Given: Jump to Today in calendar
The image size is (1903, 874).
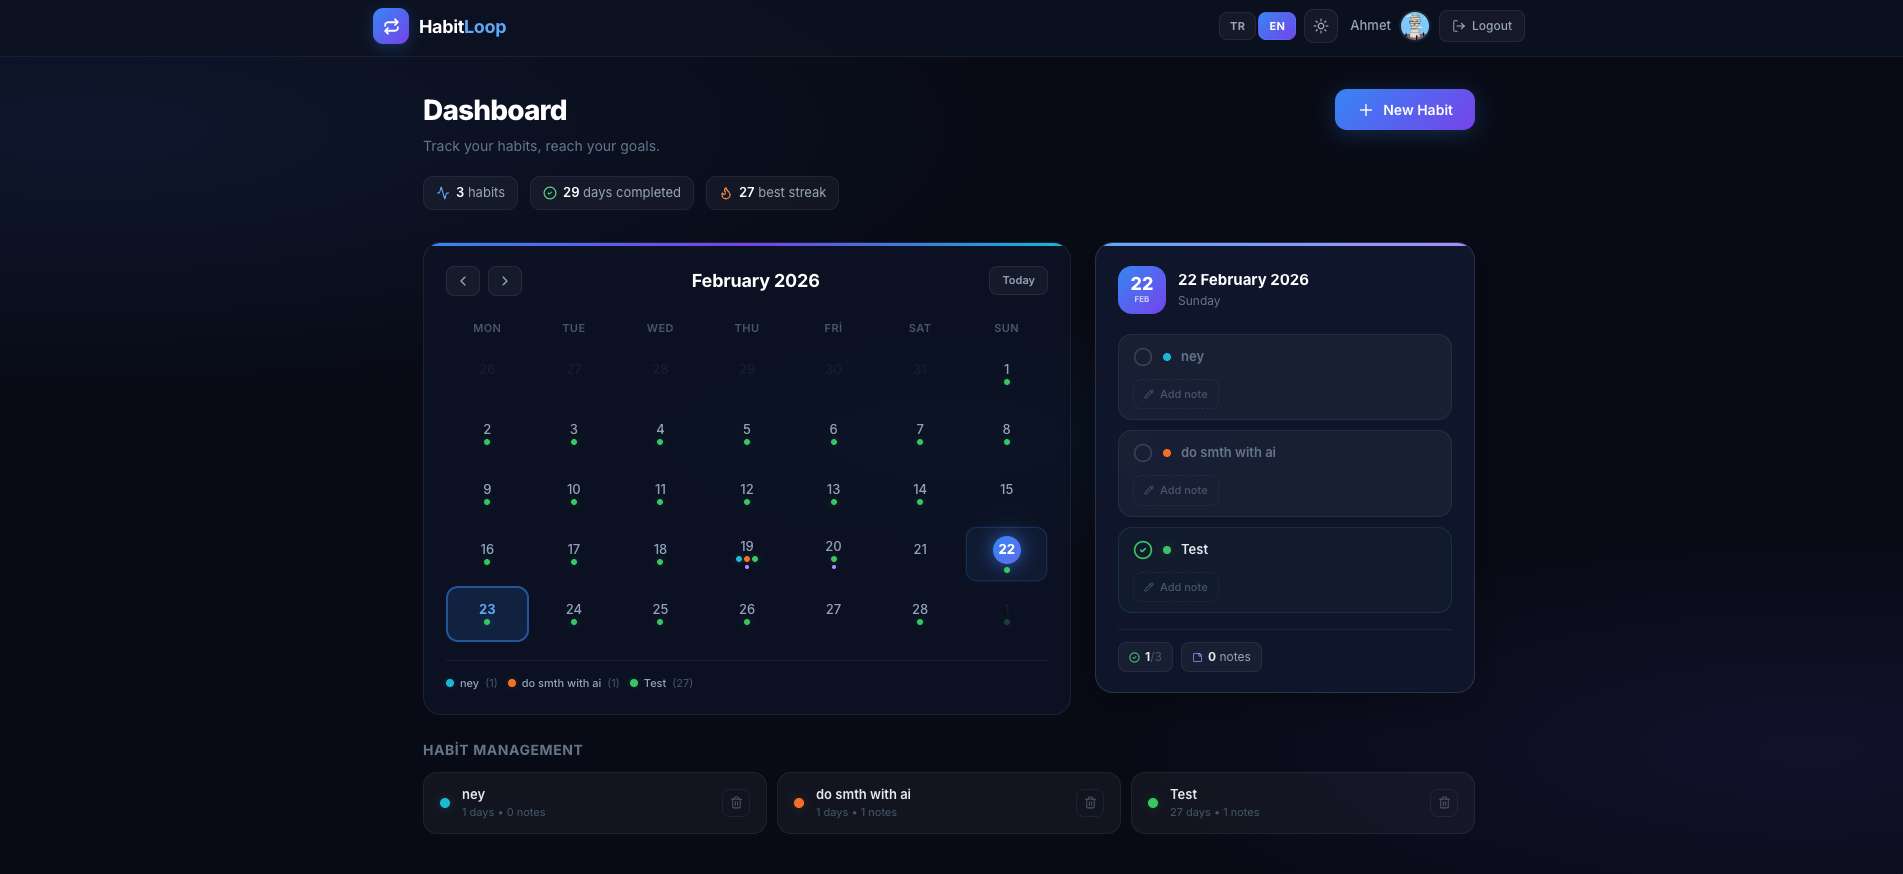Looking at the screenshot, I should (x=1019, y=281).
